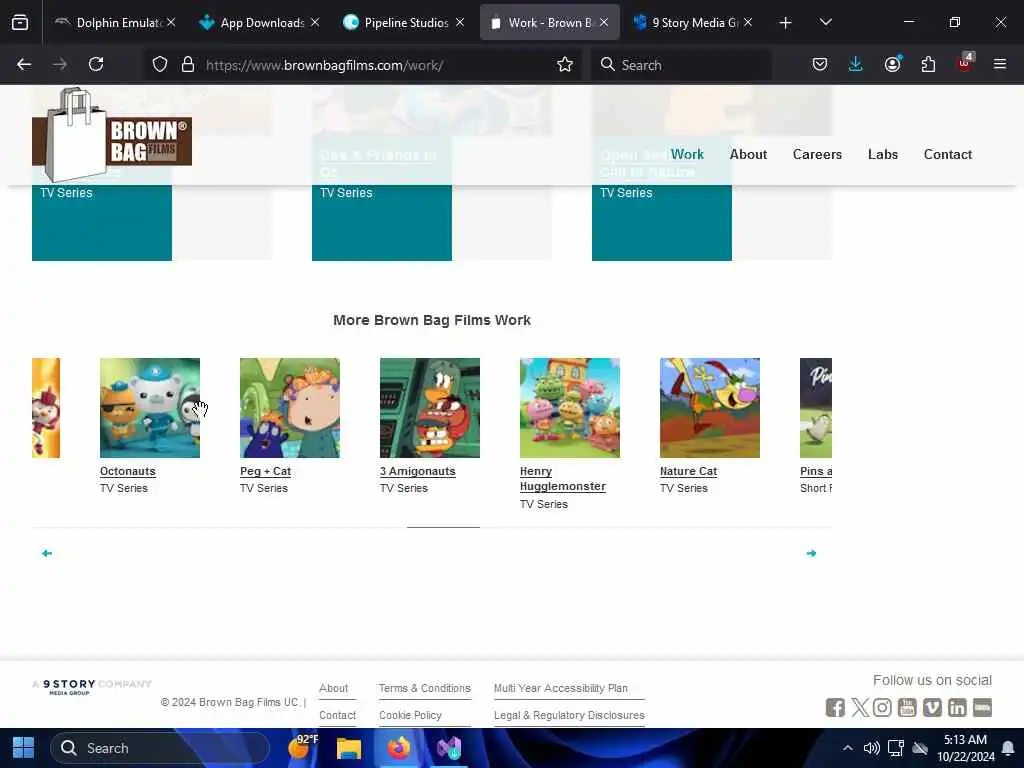
Task: Click the crossed-out cloud tray icon
Action: (920, 748)
